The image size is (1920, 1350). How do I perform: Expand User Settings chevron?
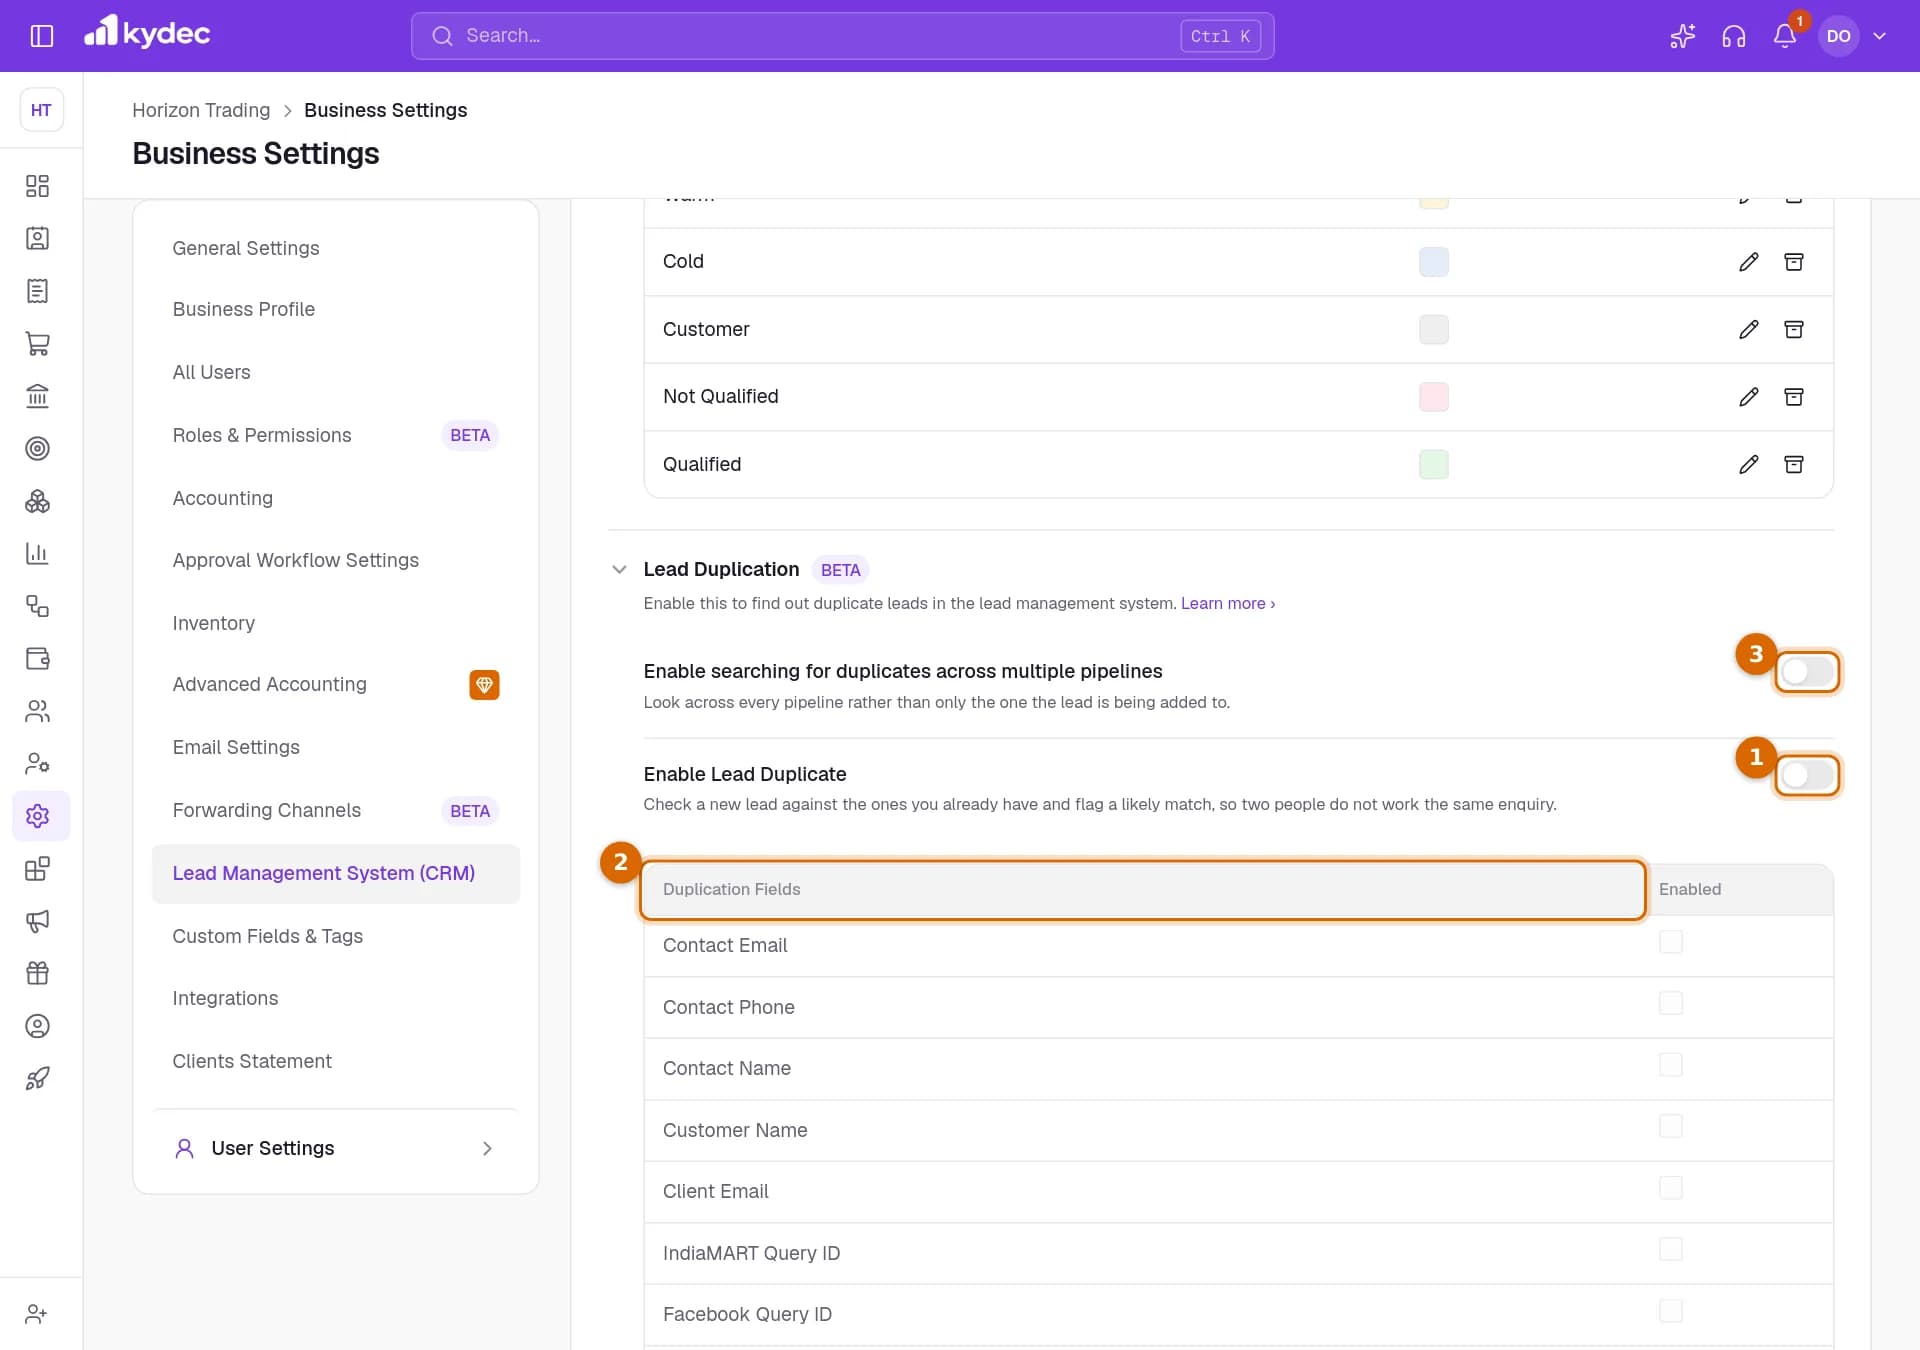tap(487, 1149)
